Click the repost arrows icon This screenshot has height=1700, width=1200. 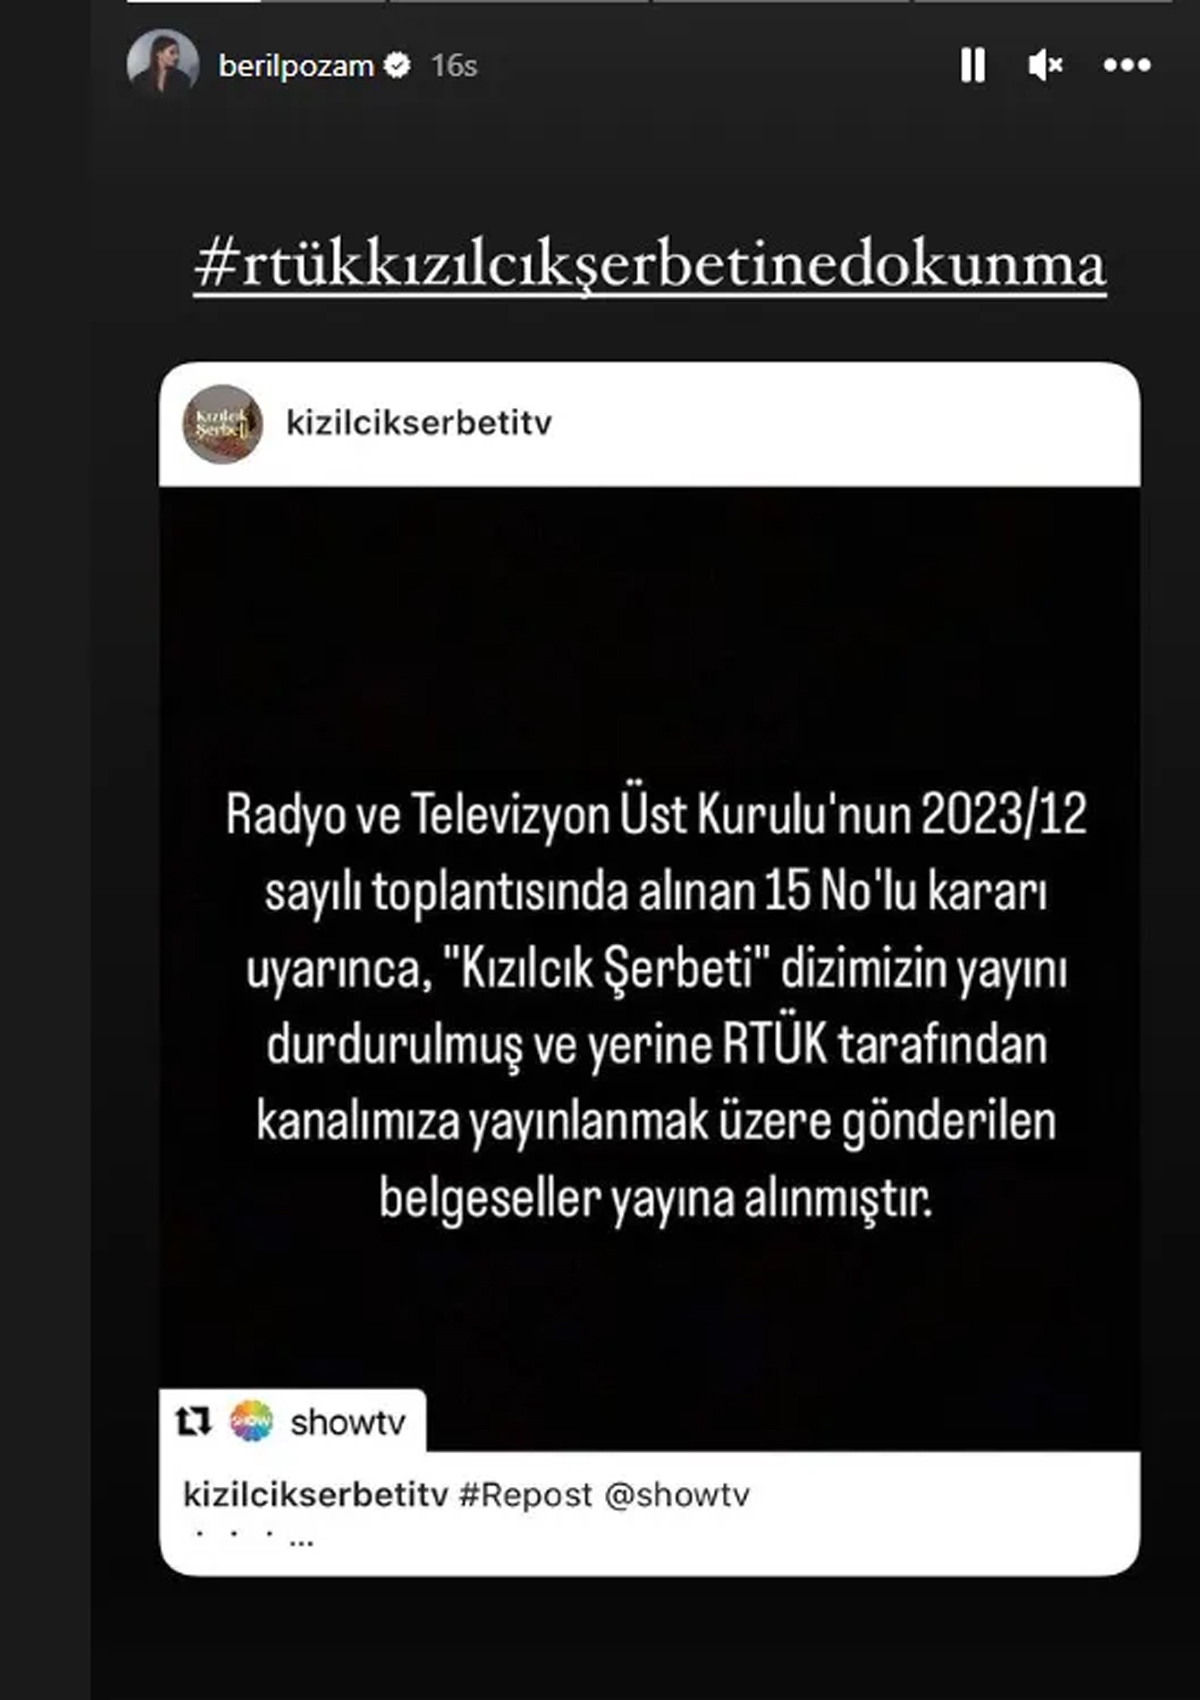click(193, 1421)
